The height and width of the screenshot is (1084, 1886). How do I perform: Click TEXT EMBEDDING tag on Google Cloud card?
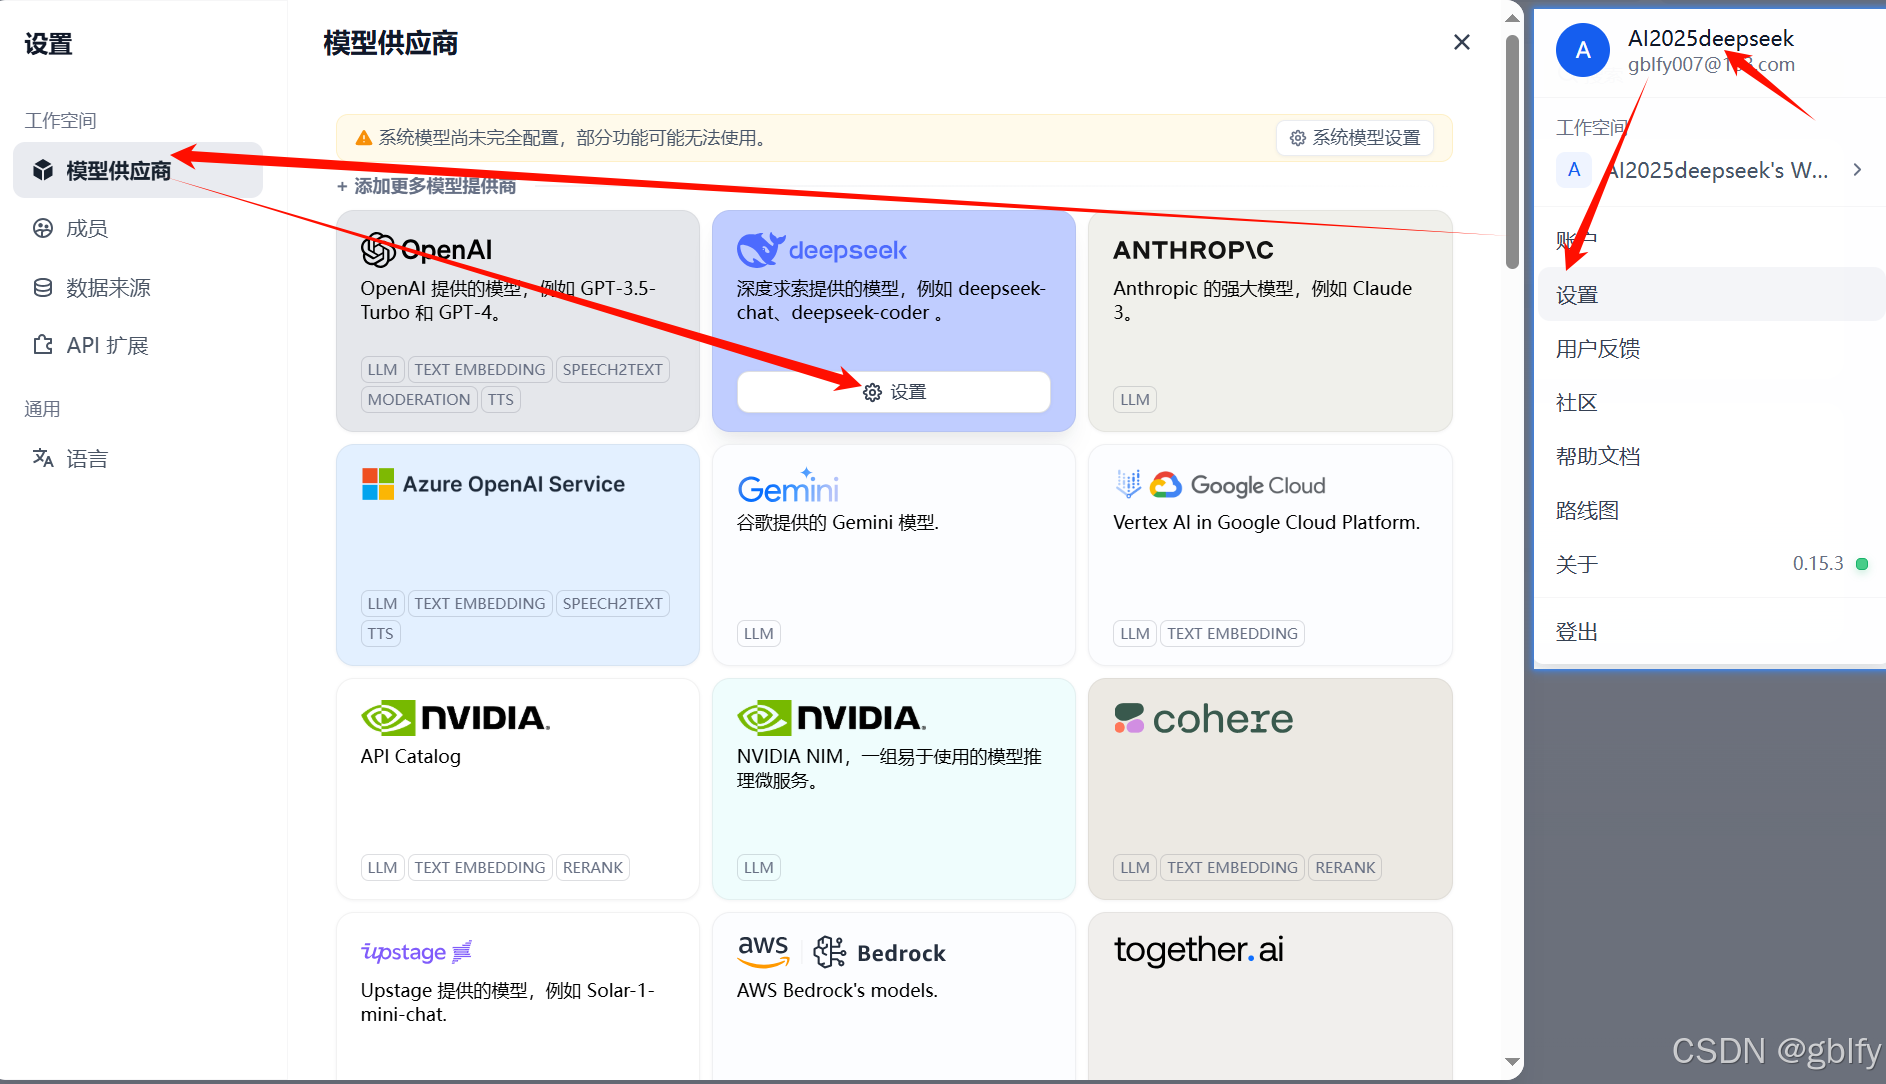click(x=1232, y=634)
